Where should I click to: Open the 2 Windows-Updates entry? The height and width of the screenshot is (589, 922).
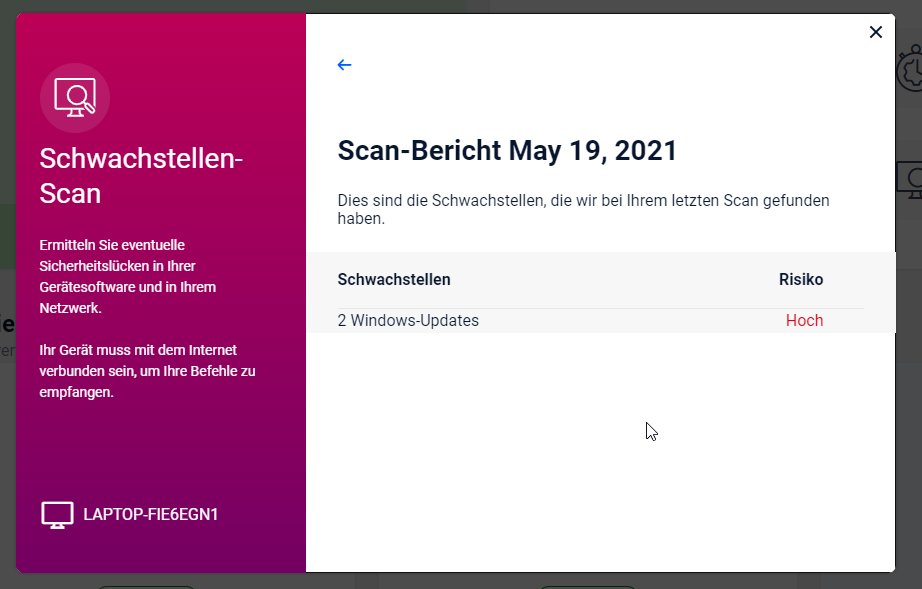(408, 321)
